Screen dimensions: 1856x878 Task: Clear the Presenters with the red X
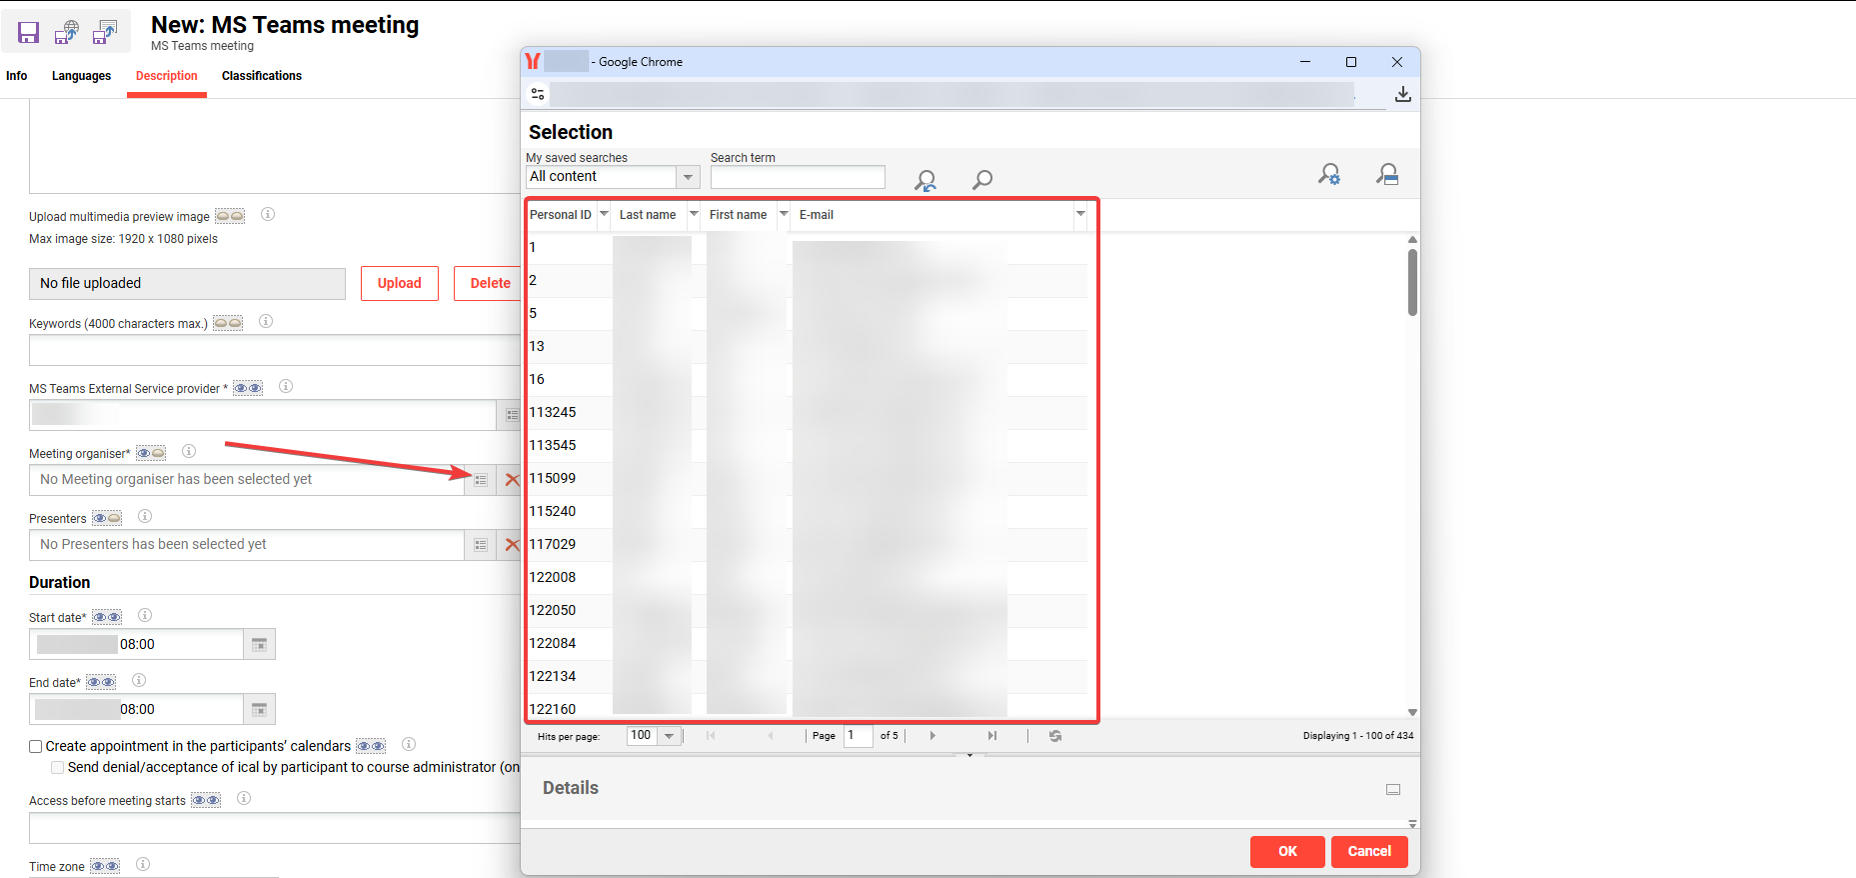click(x=512, y=545)
